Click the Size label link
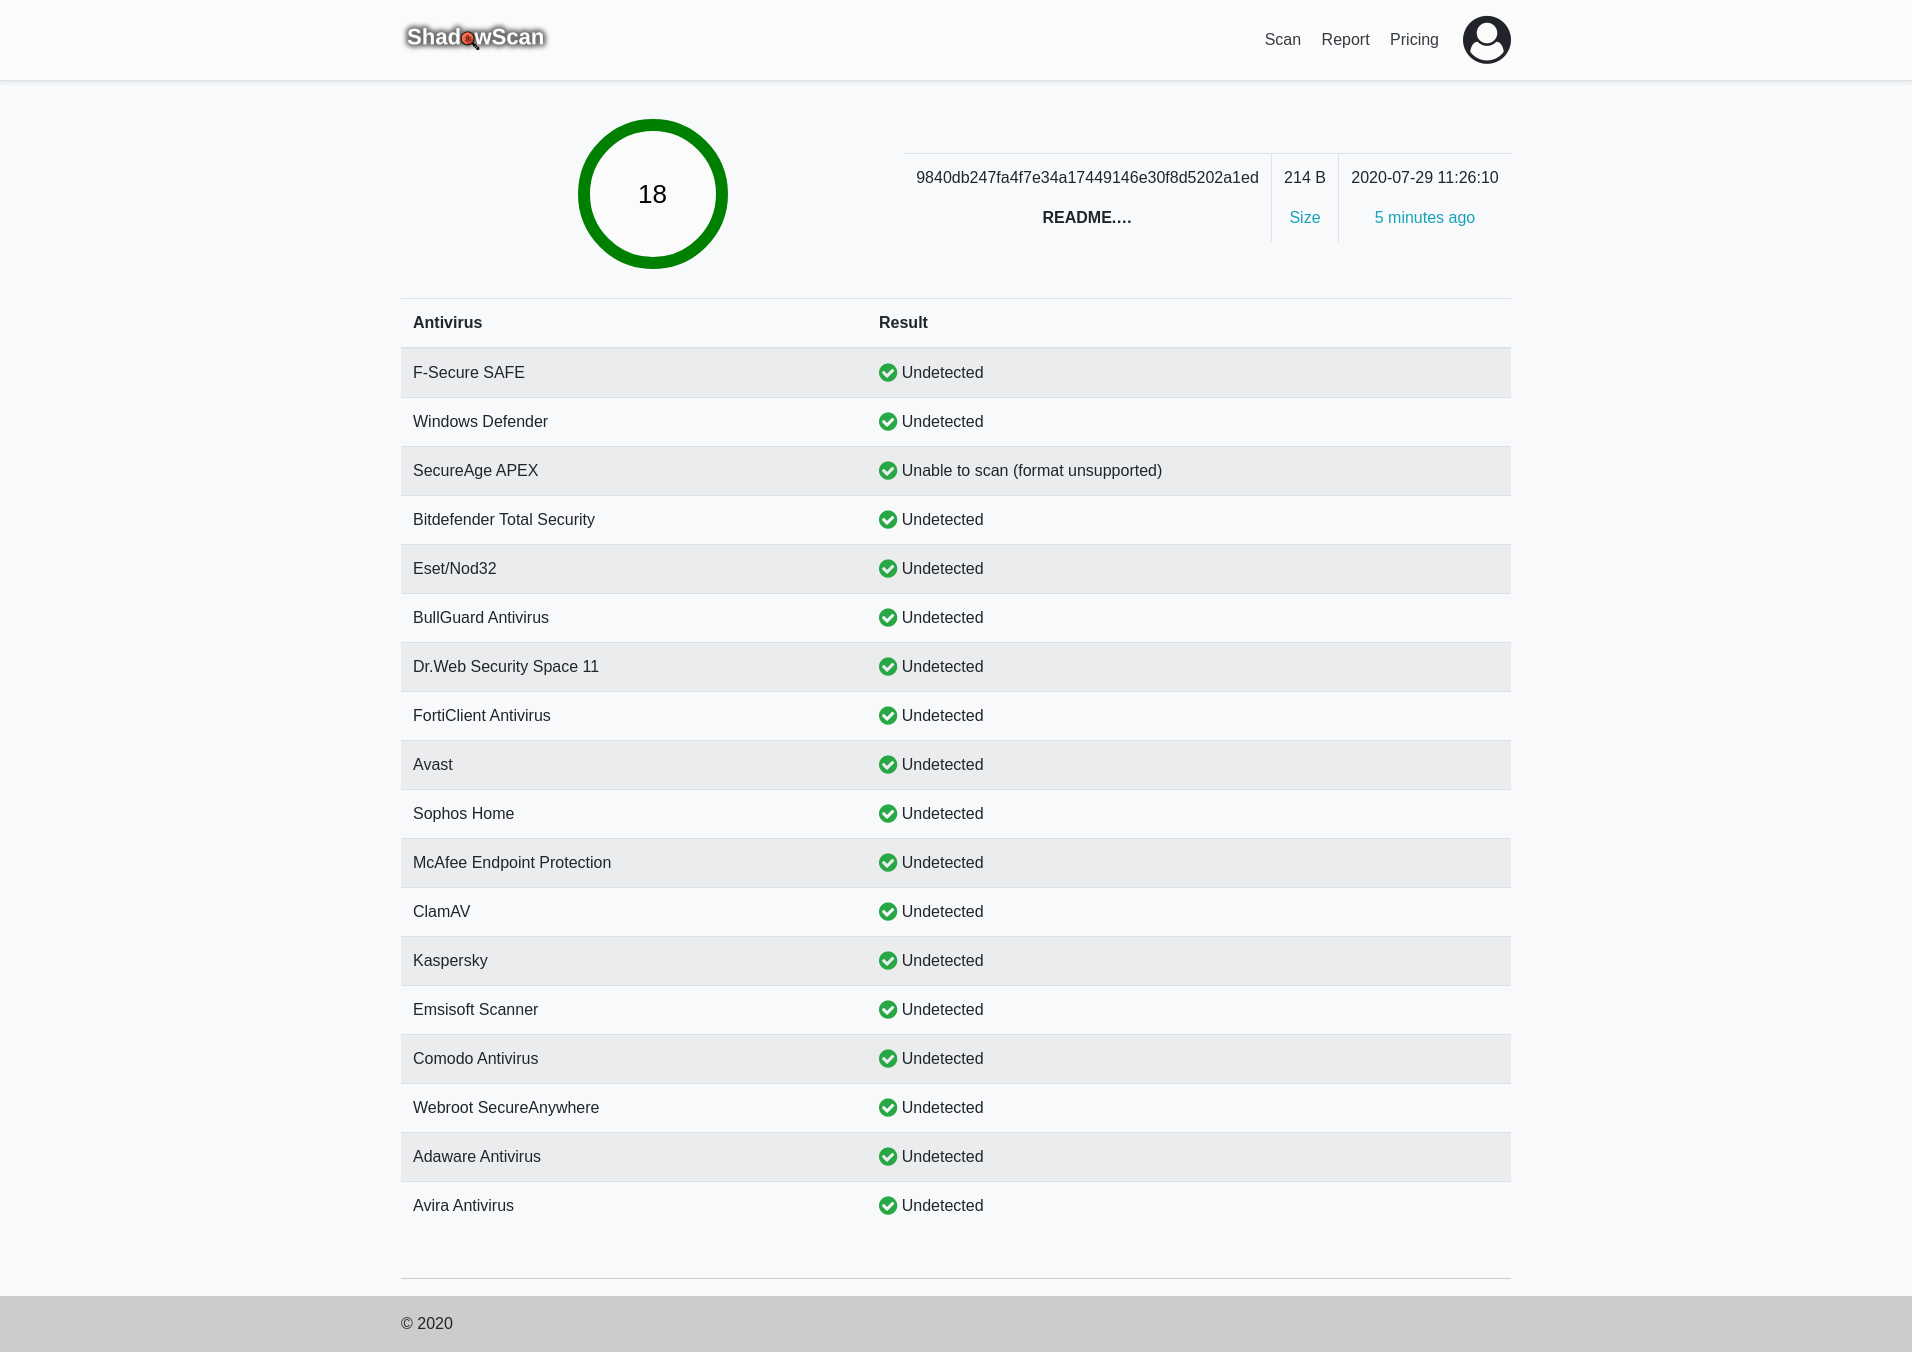This screenshot has height=1352, width=1912. coord(1304,218)
